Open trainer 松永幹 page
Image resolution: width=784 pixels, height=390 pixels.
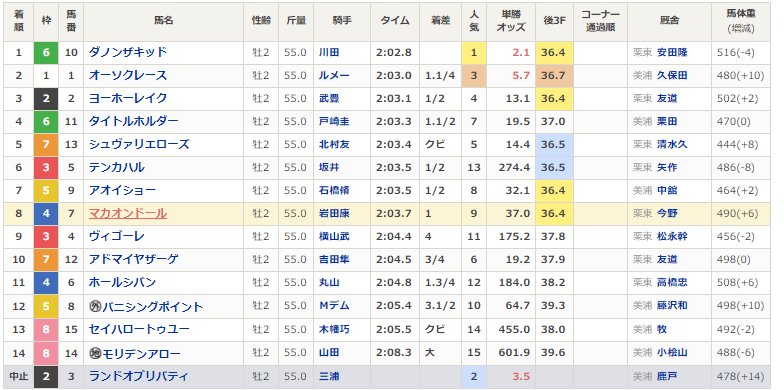click(x=672, y=236)
